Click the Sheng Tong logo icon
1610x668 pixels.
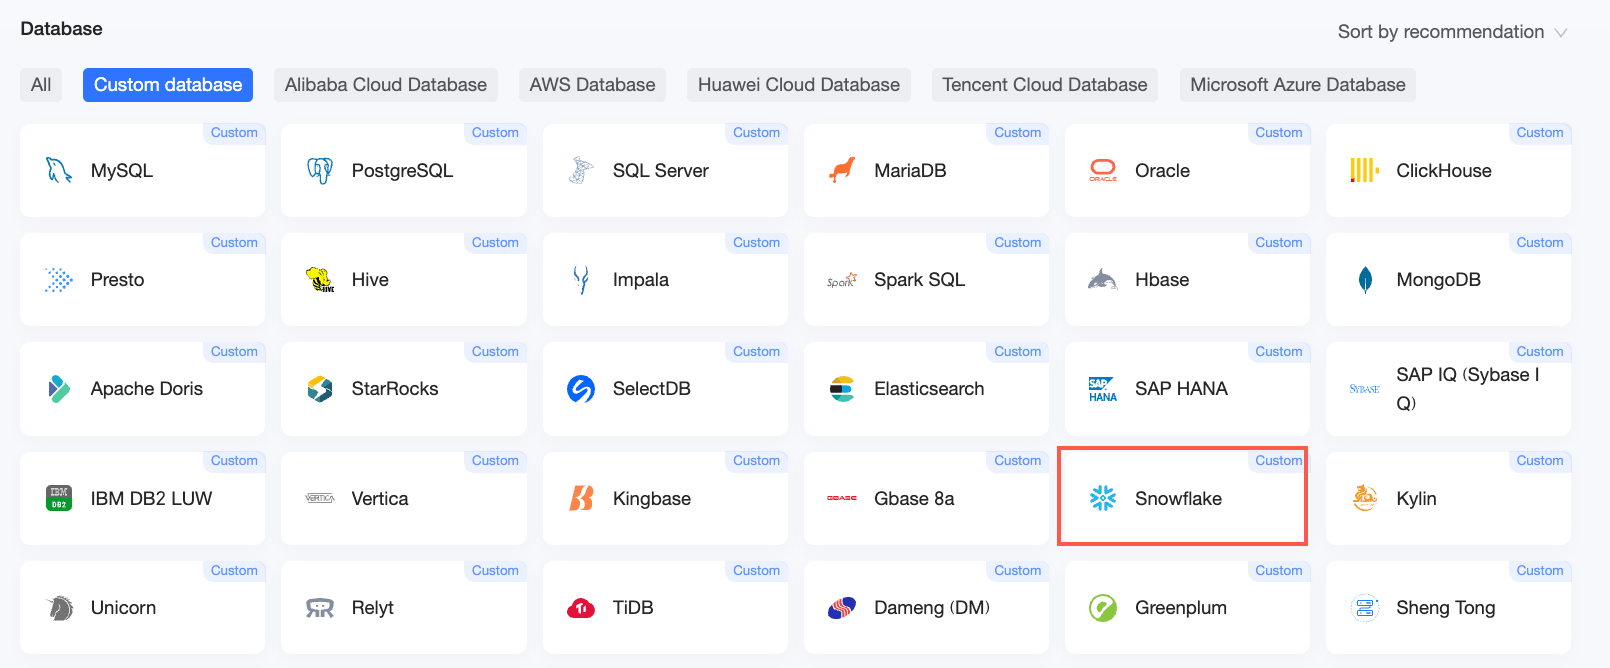coord(1365,607)
